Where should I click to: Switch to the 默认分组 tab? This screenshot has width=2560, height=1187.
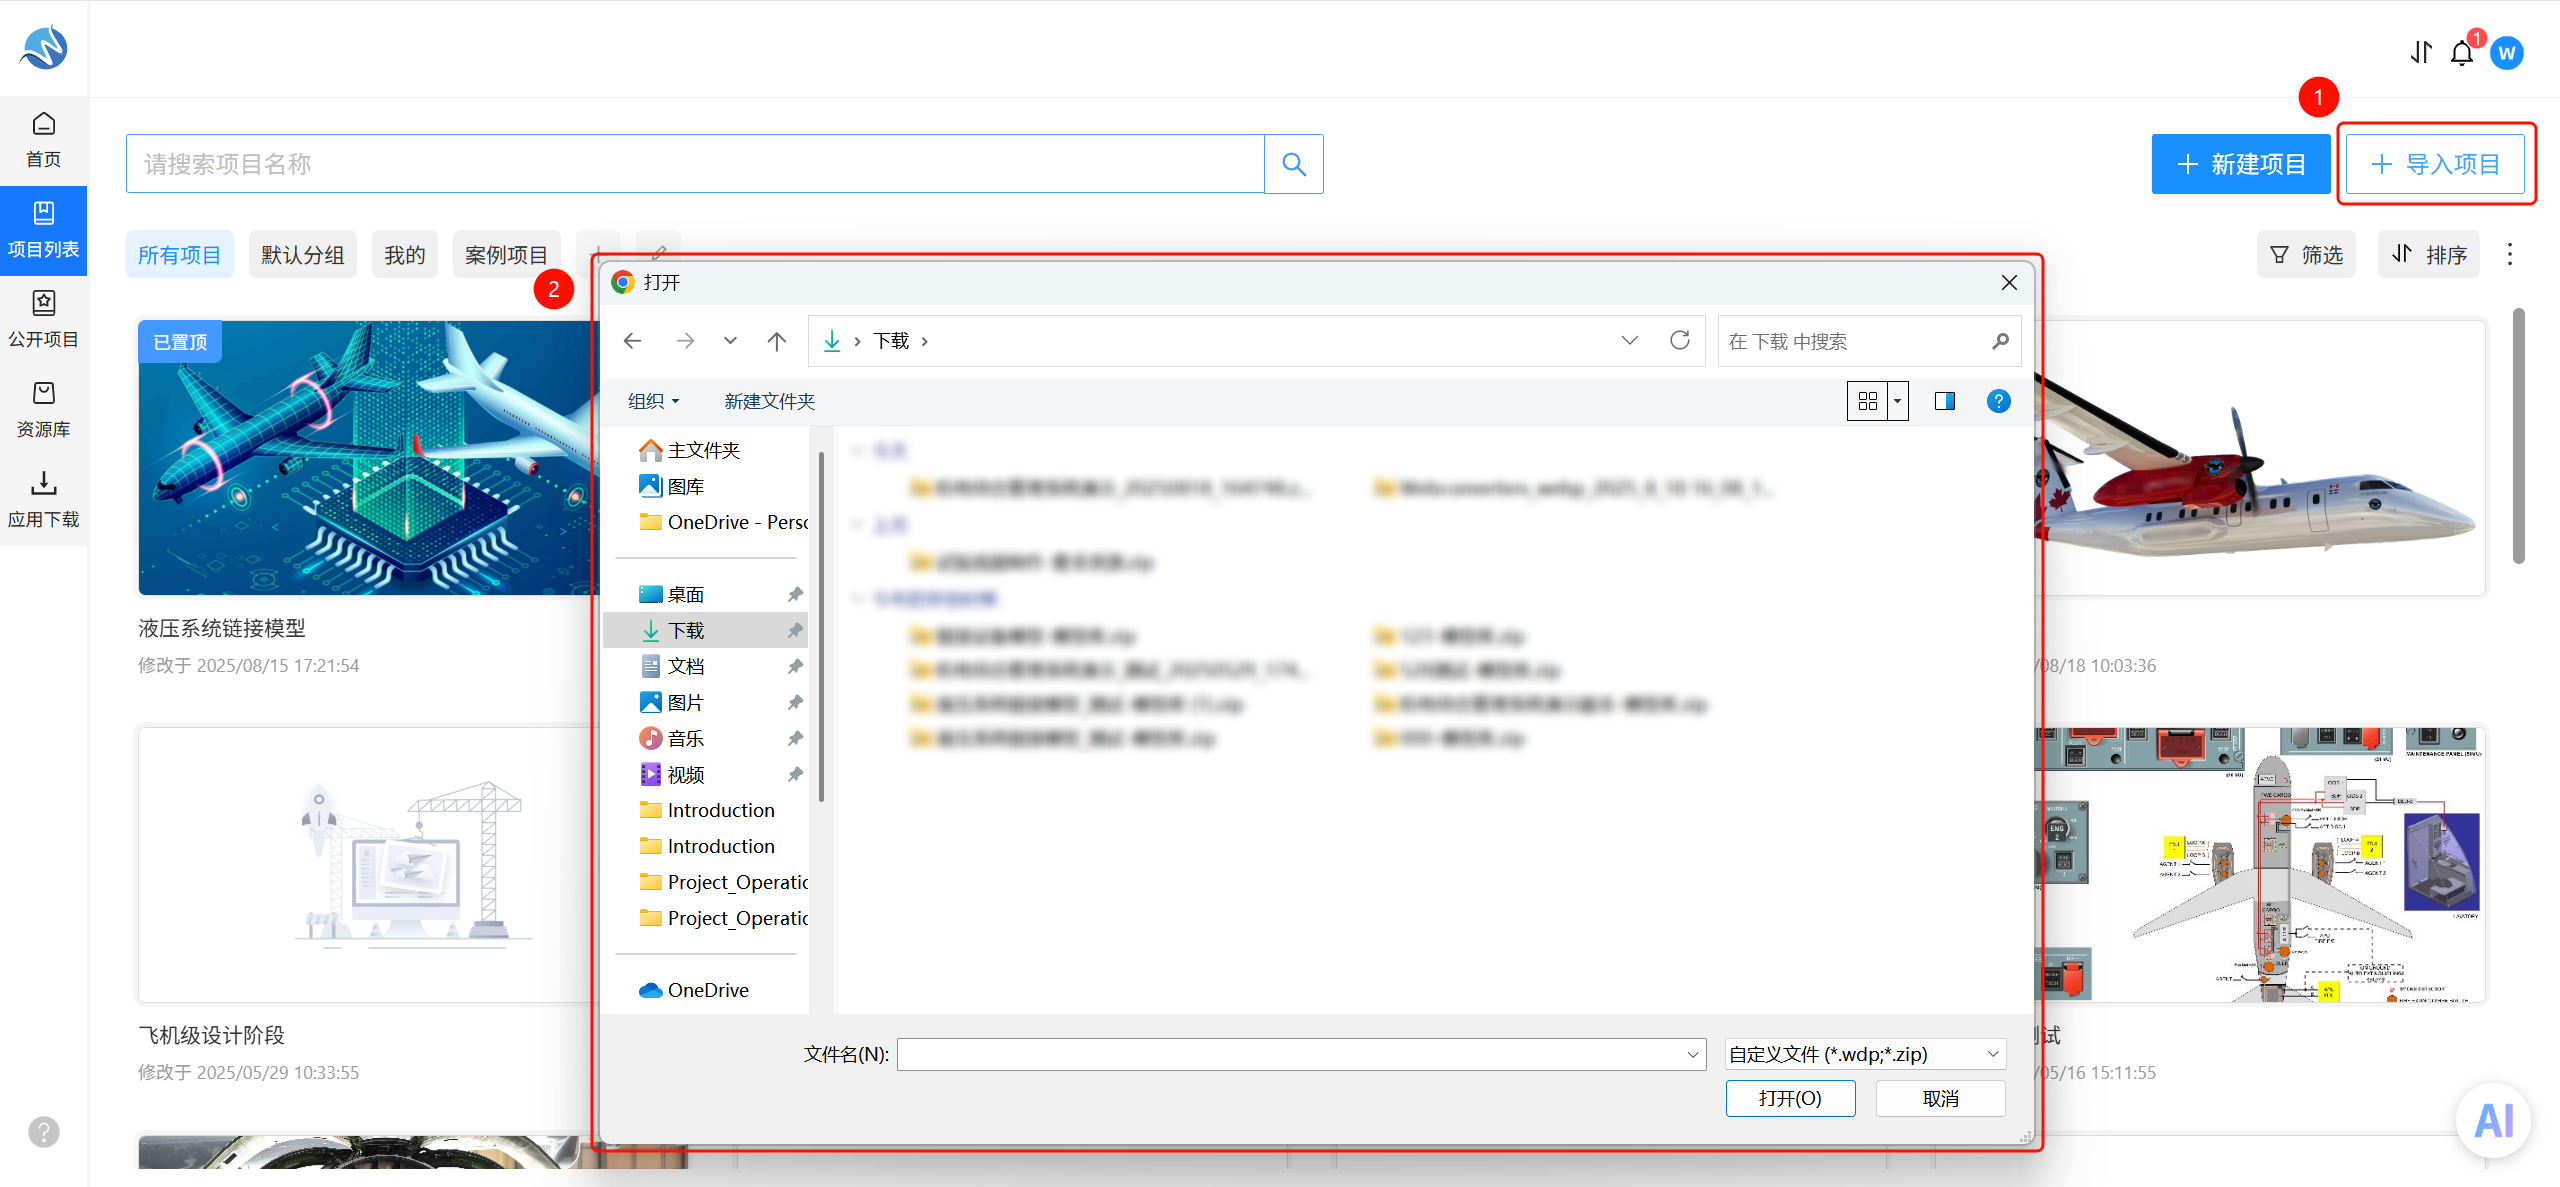pos(303,255)
